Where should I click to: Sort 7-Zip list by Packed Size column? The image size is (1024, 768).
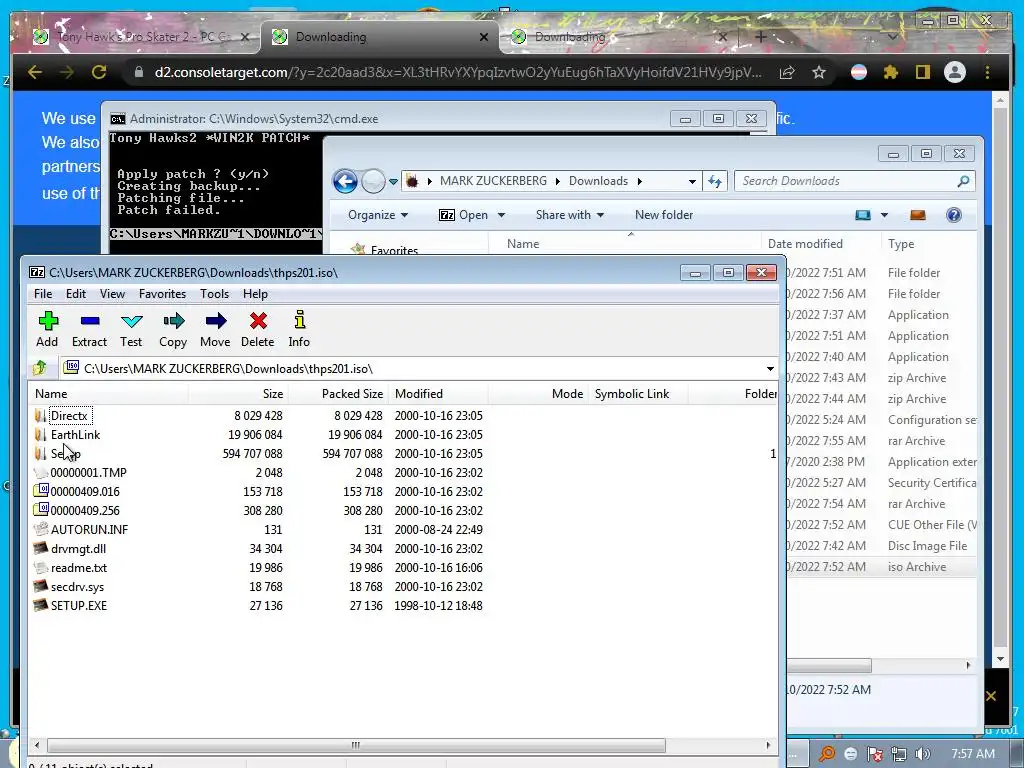point(338,394)
